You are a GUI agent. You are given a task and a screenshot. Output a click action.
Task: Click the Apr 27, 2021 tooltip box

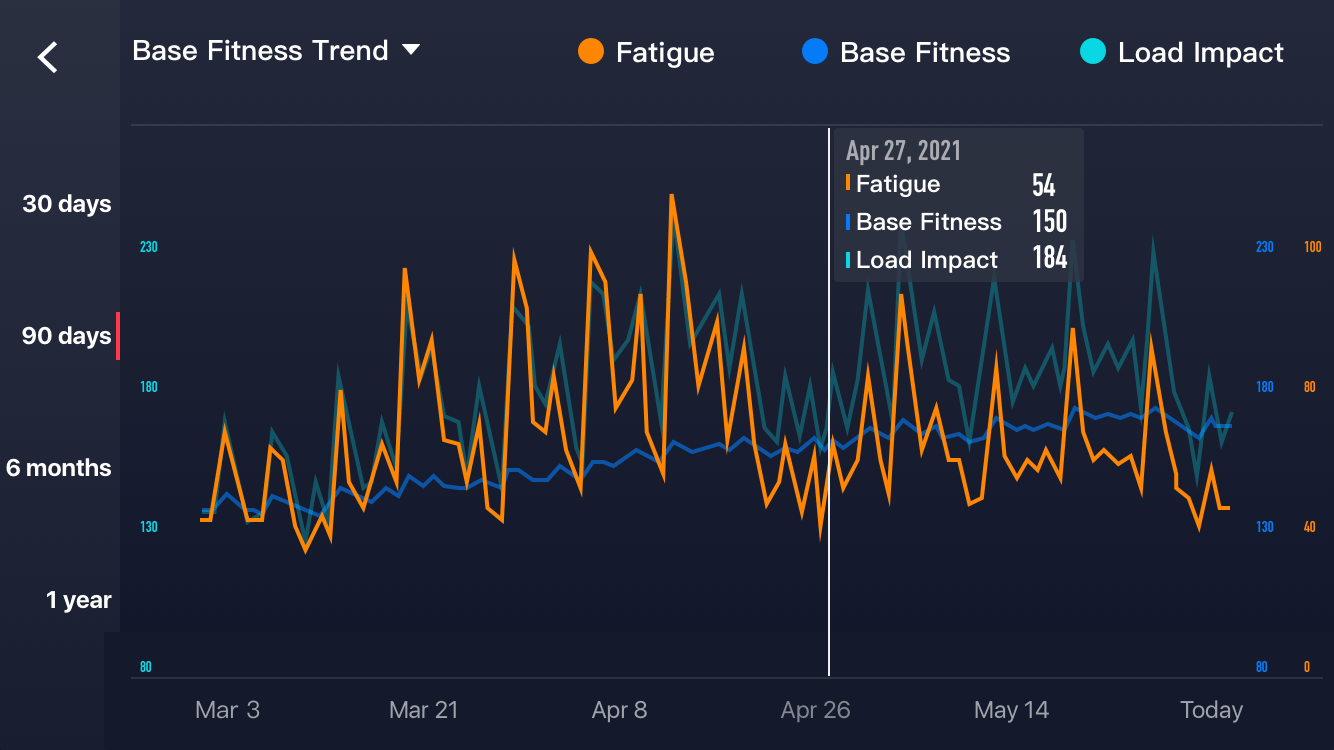[959, 205]
